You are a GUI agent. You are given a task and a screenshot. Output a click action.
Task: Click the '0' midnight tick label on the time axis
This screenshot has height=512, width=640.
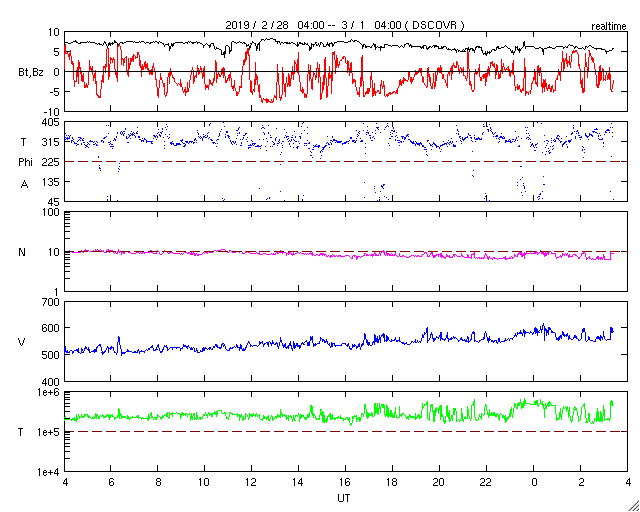click(534, 483)
